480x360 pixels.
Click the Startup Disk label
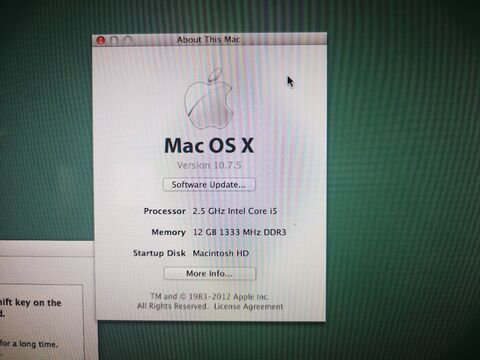[x=159, y=253]
